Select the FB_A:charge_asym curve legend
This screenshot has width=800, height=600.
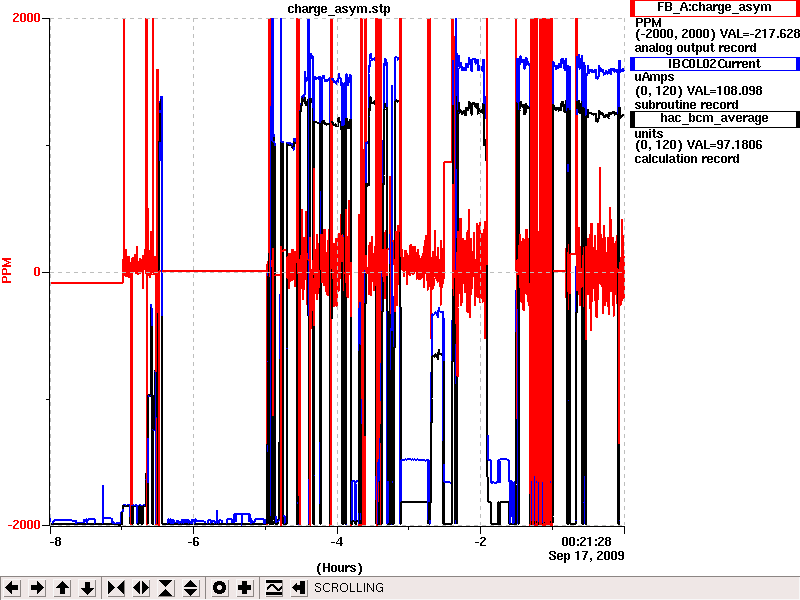(x=714, y=8)
